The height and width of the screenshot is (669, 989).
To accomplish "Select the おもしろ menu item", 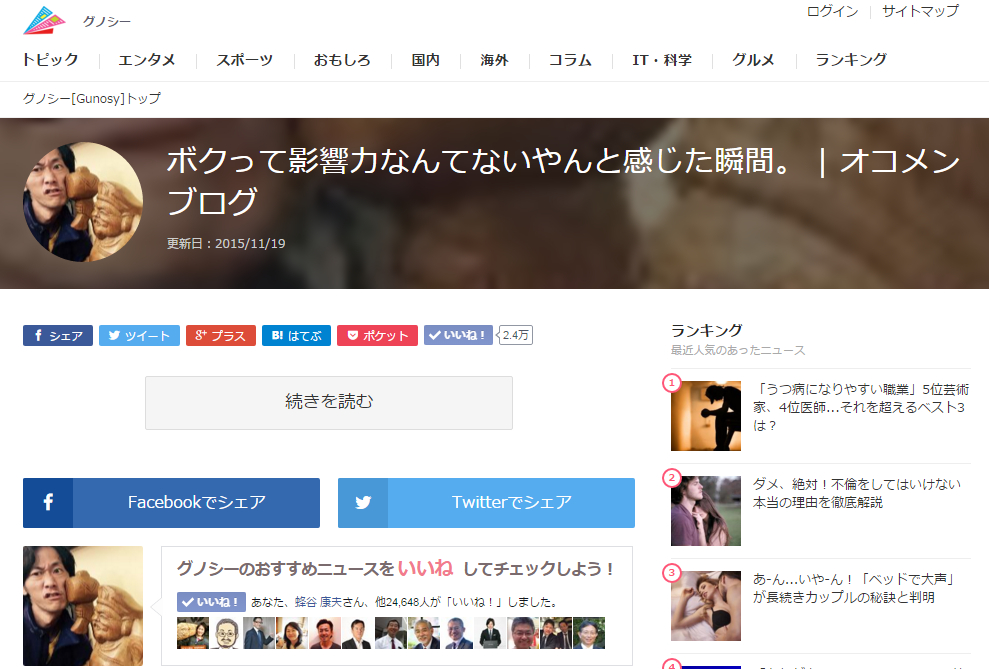I will [342, 60].
